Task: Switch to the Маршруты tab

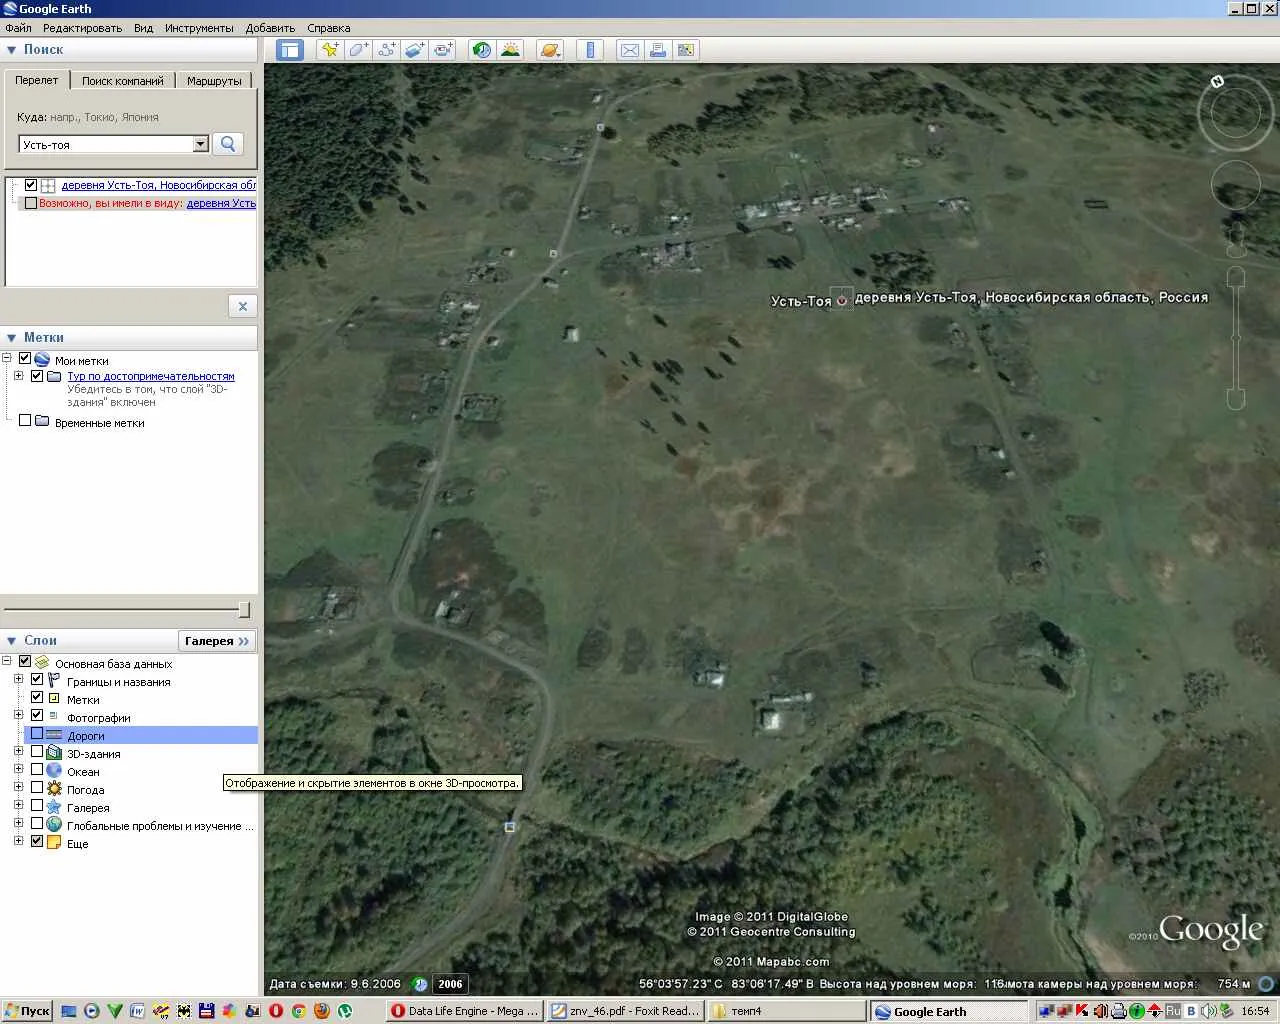Action: tap(214, 81)
